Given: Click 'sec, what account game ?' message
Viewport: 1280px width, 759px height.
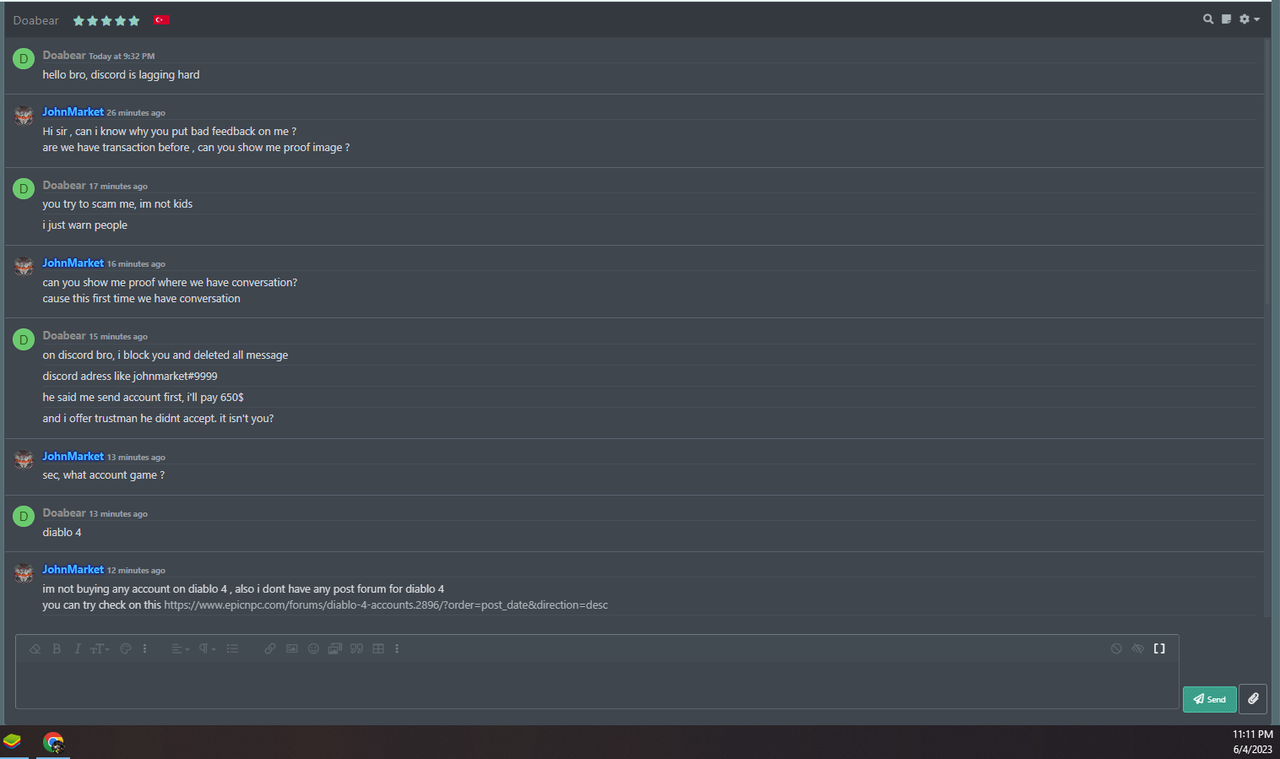Looking at the screenshot, I should 103,475.
